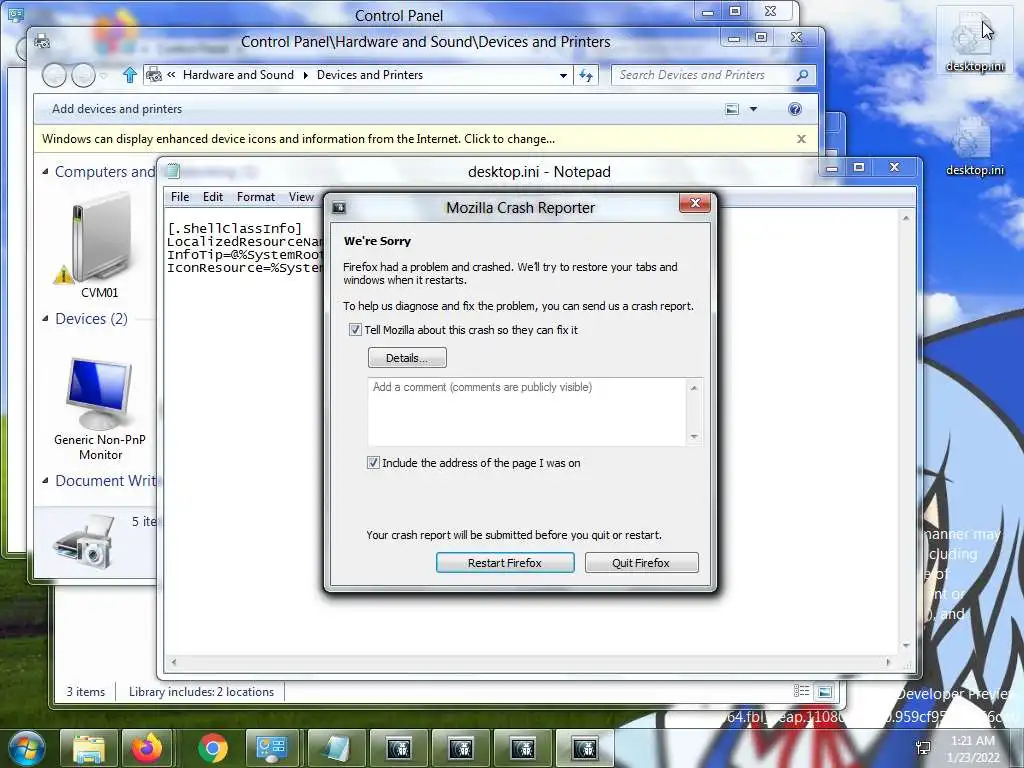Switch to details view in library window
This screenshot has height=768, width=1024.
tap(801, 691)
